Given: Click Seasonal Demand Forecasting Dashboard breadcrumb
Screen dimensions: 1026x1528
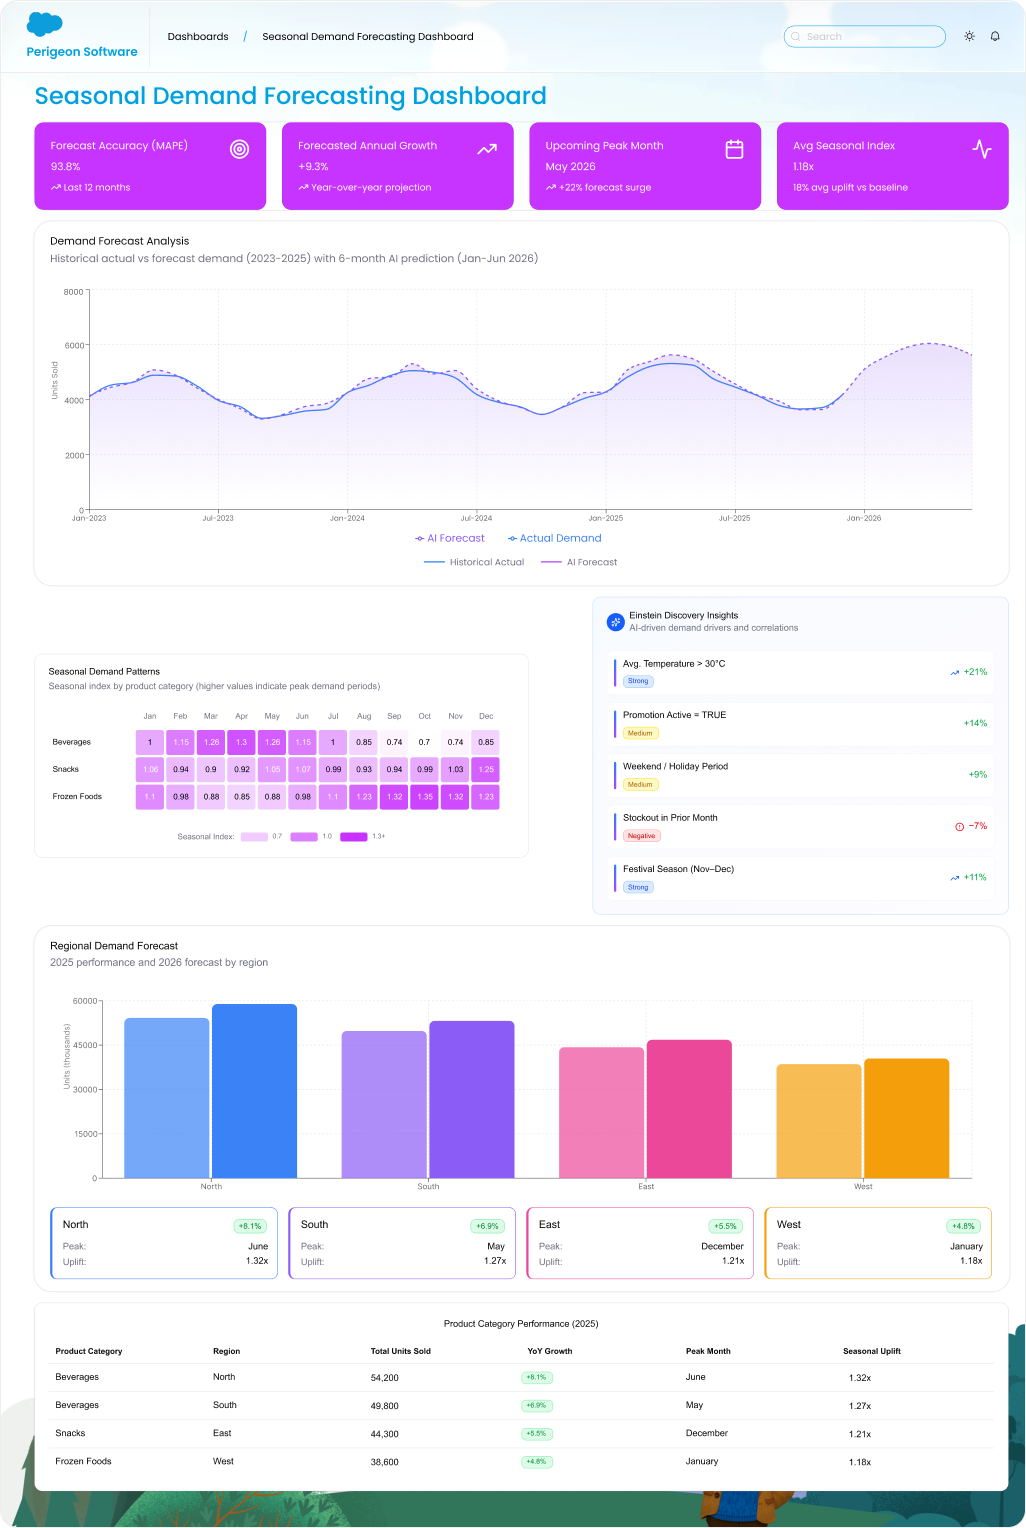Looking at the screenshot, I should coord(367,36).
